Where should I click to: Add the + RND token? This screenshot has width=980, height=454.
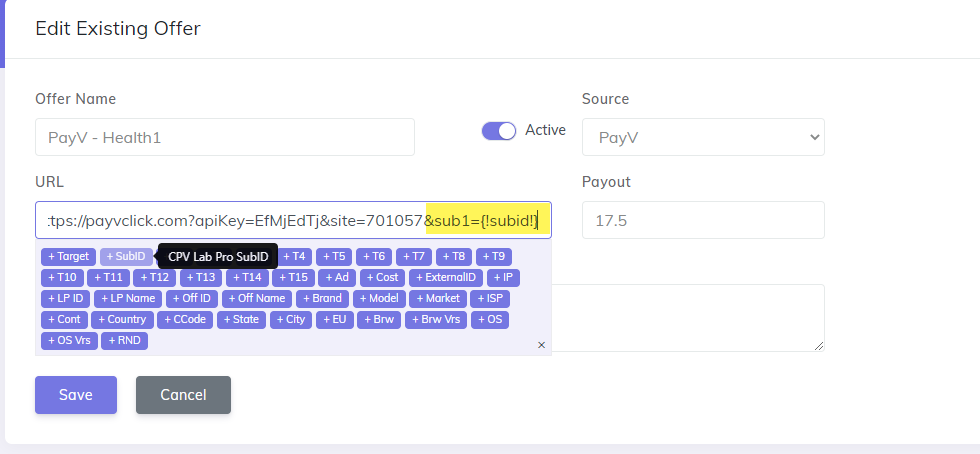pos(125,341)
